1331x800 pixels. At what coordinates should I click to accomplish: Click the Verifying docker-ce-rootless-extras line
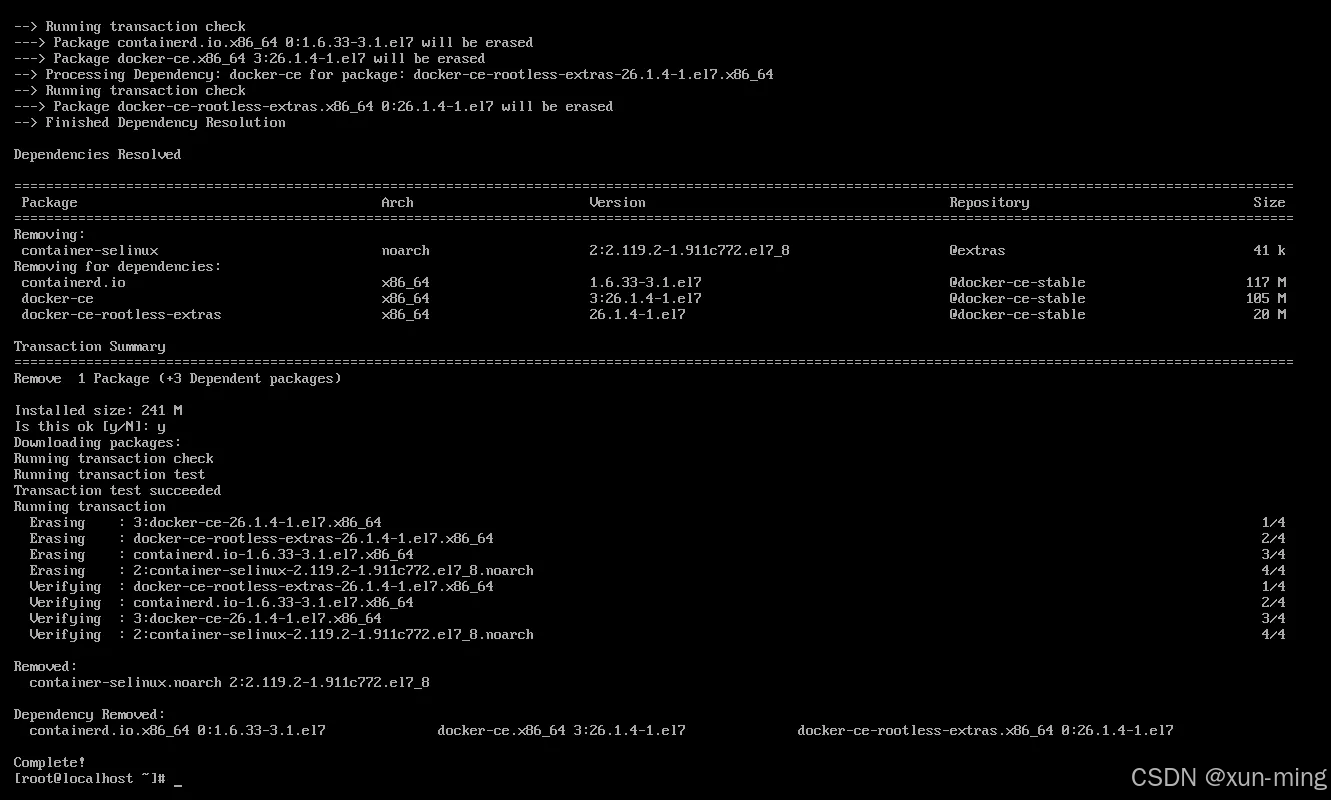(261, 586)
